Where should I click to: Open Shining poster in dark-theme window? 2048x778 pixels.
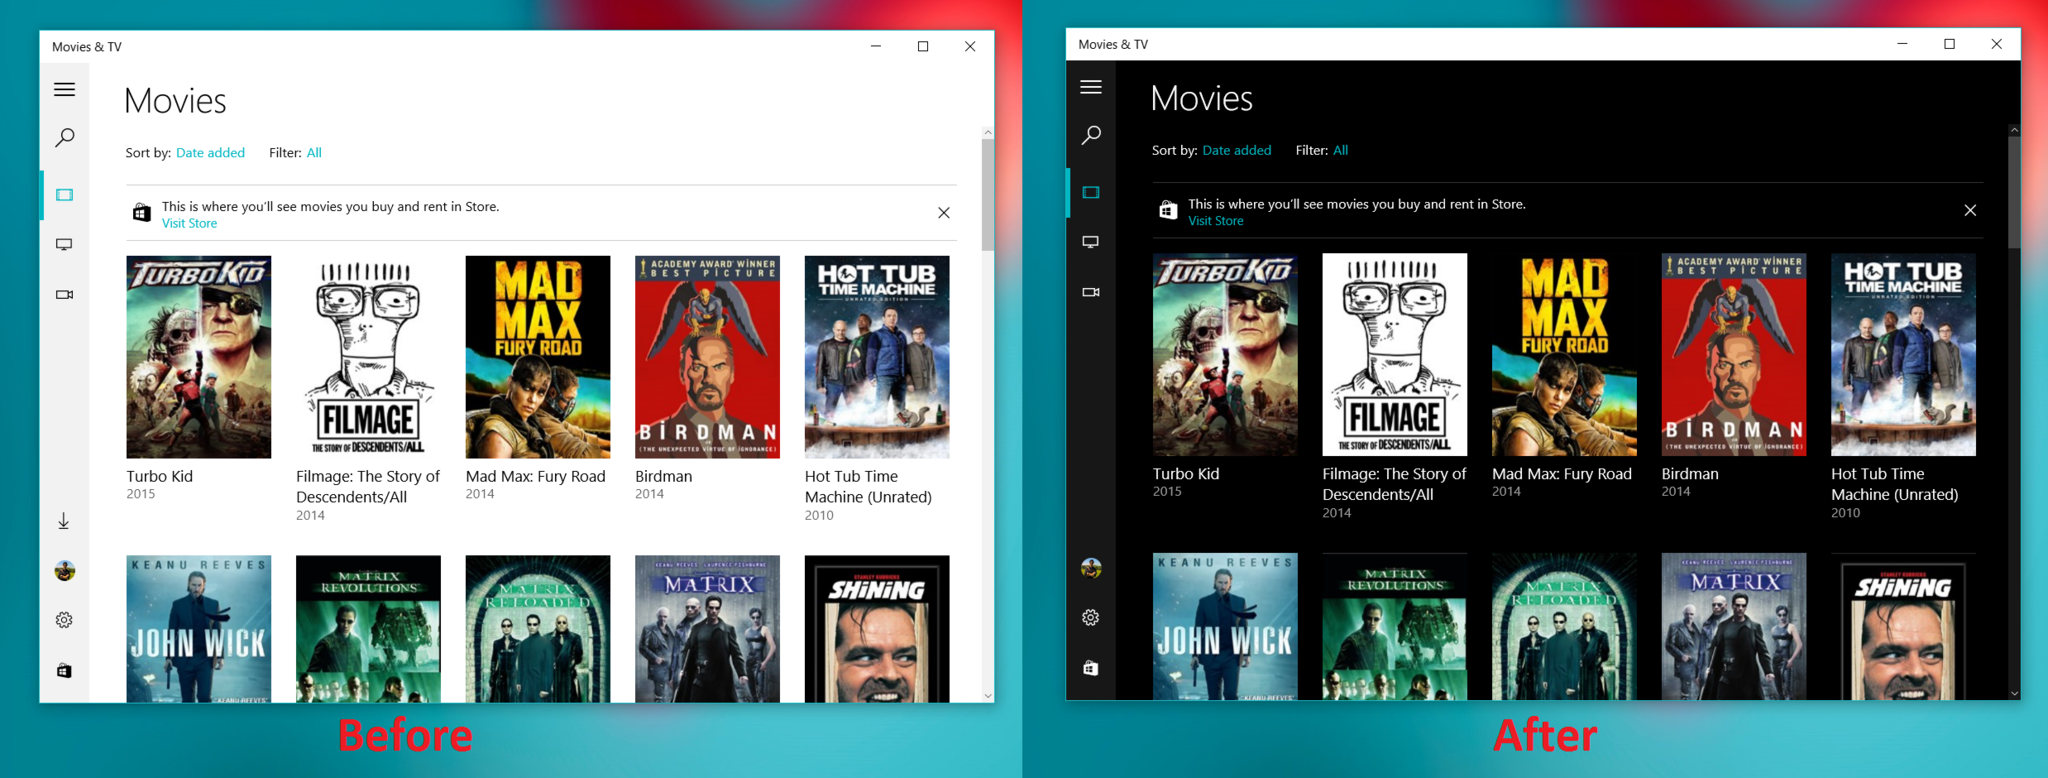tap(1904, 626)
